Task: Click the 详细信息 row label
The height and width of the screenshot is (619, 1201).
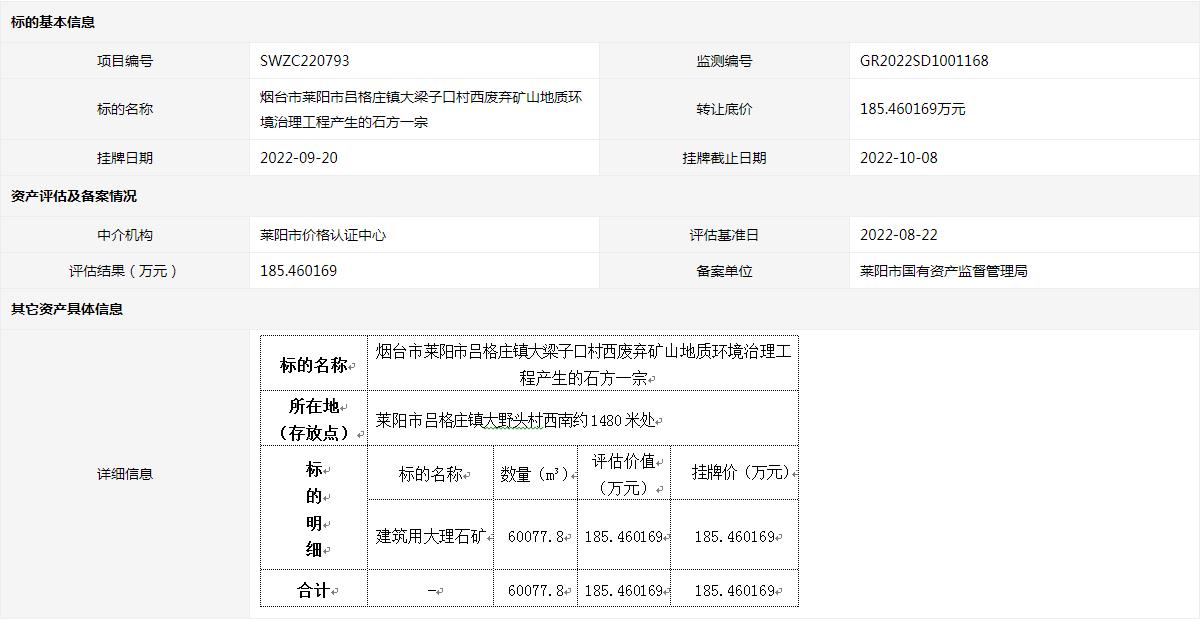Action: coord(125,474)
